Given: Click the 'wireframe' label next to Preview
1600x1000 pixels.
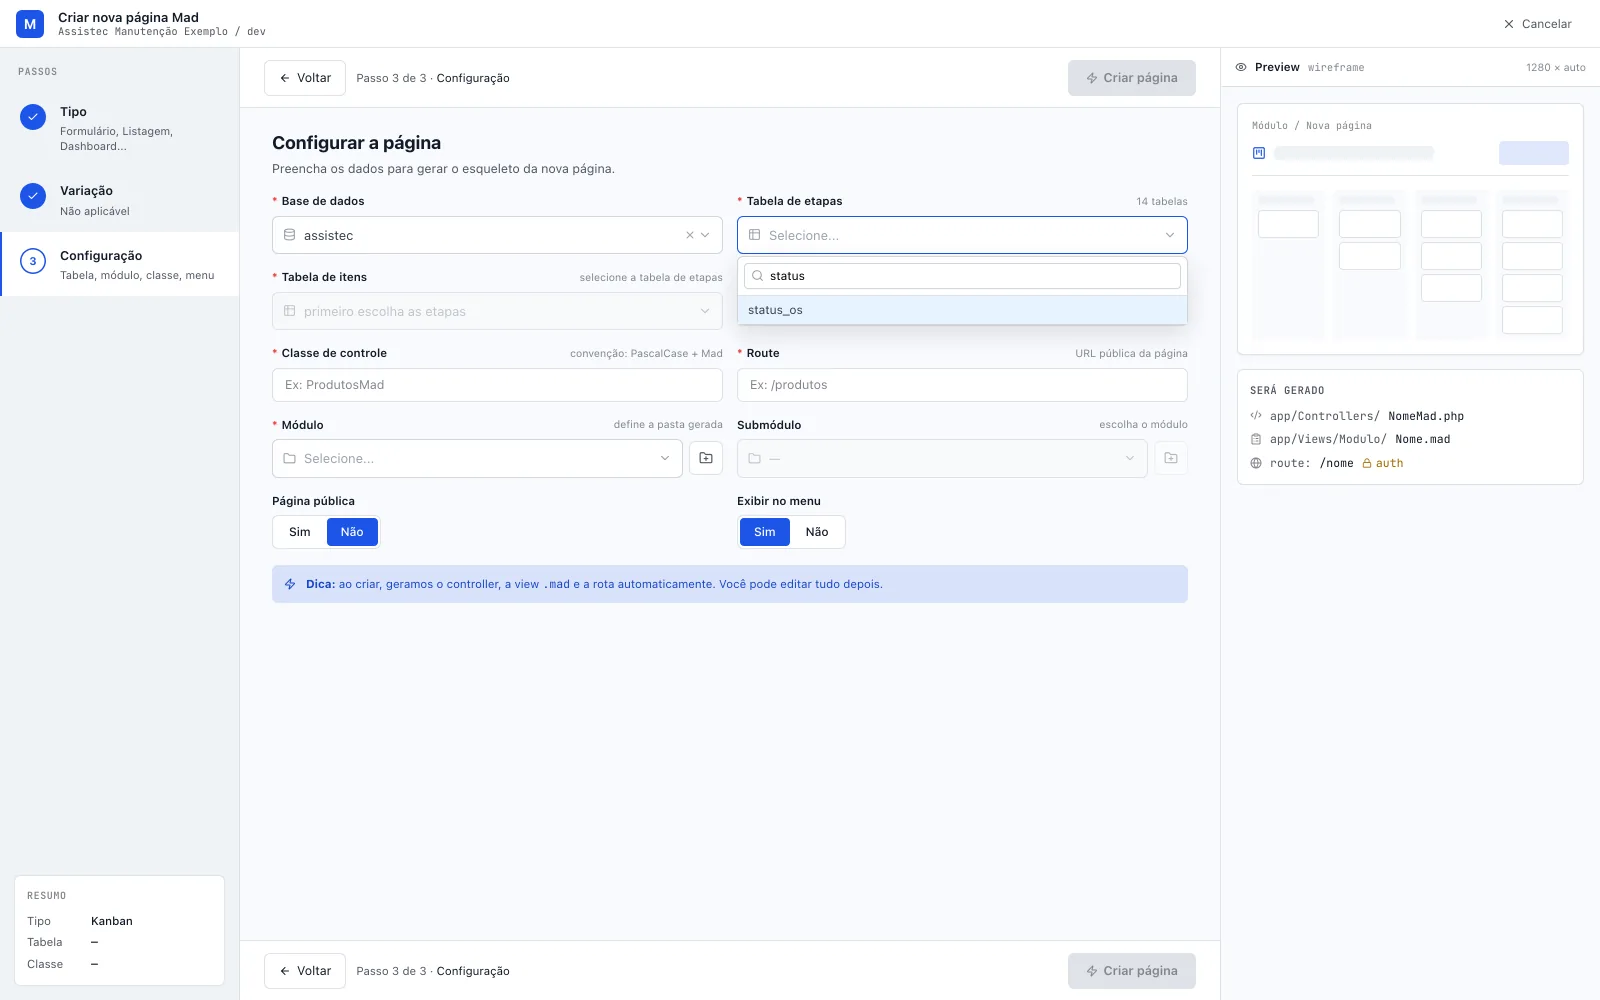Looking at the screenshot, I should tap(1336, 68).
